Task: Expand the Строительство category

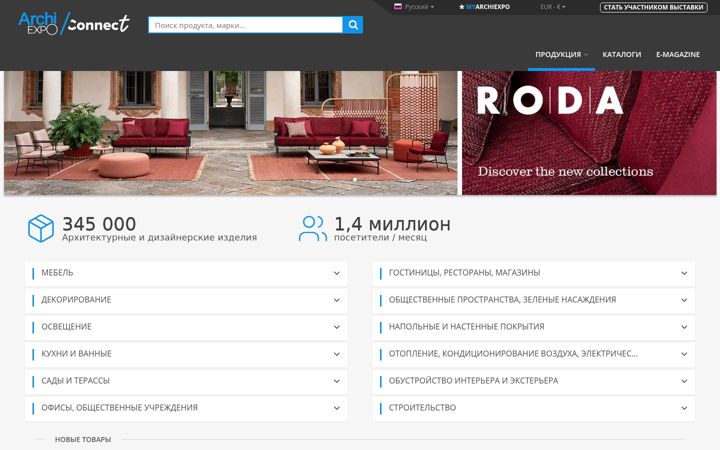Action: tap(534, 408)
